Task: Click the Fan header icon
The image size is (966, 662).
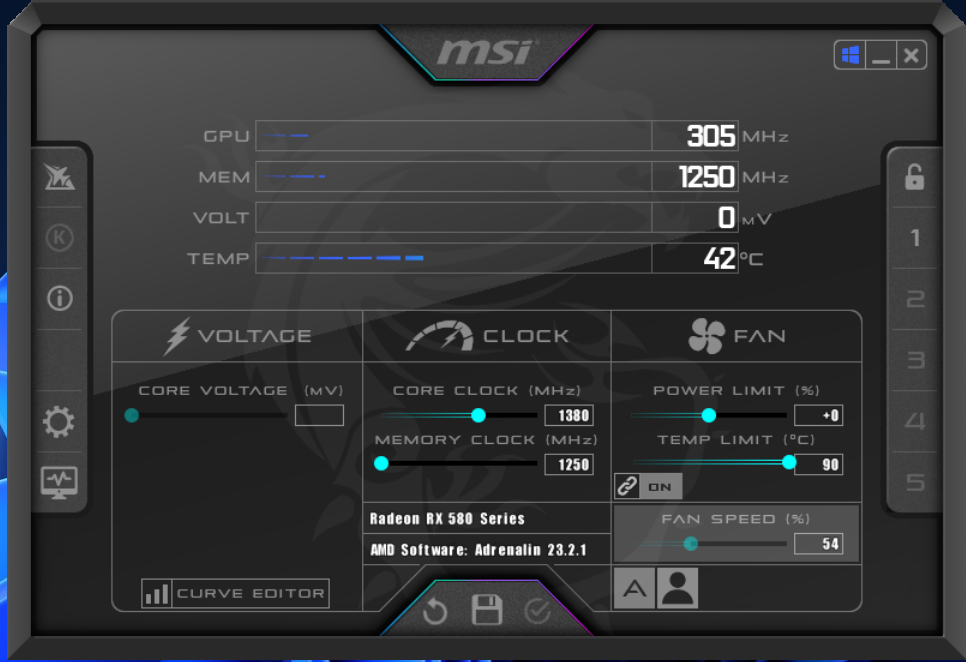Action: click(706, 336)
